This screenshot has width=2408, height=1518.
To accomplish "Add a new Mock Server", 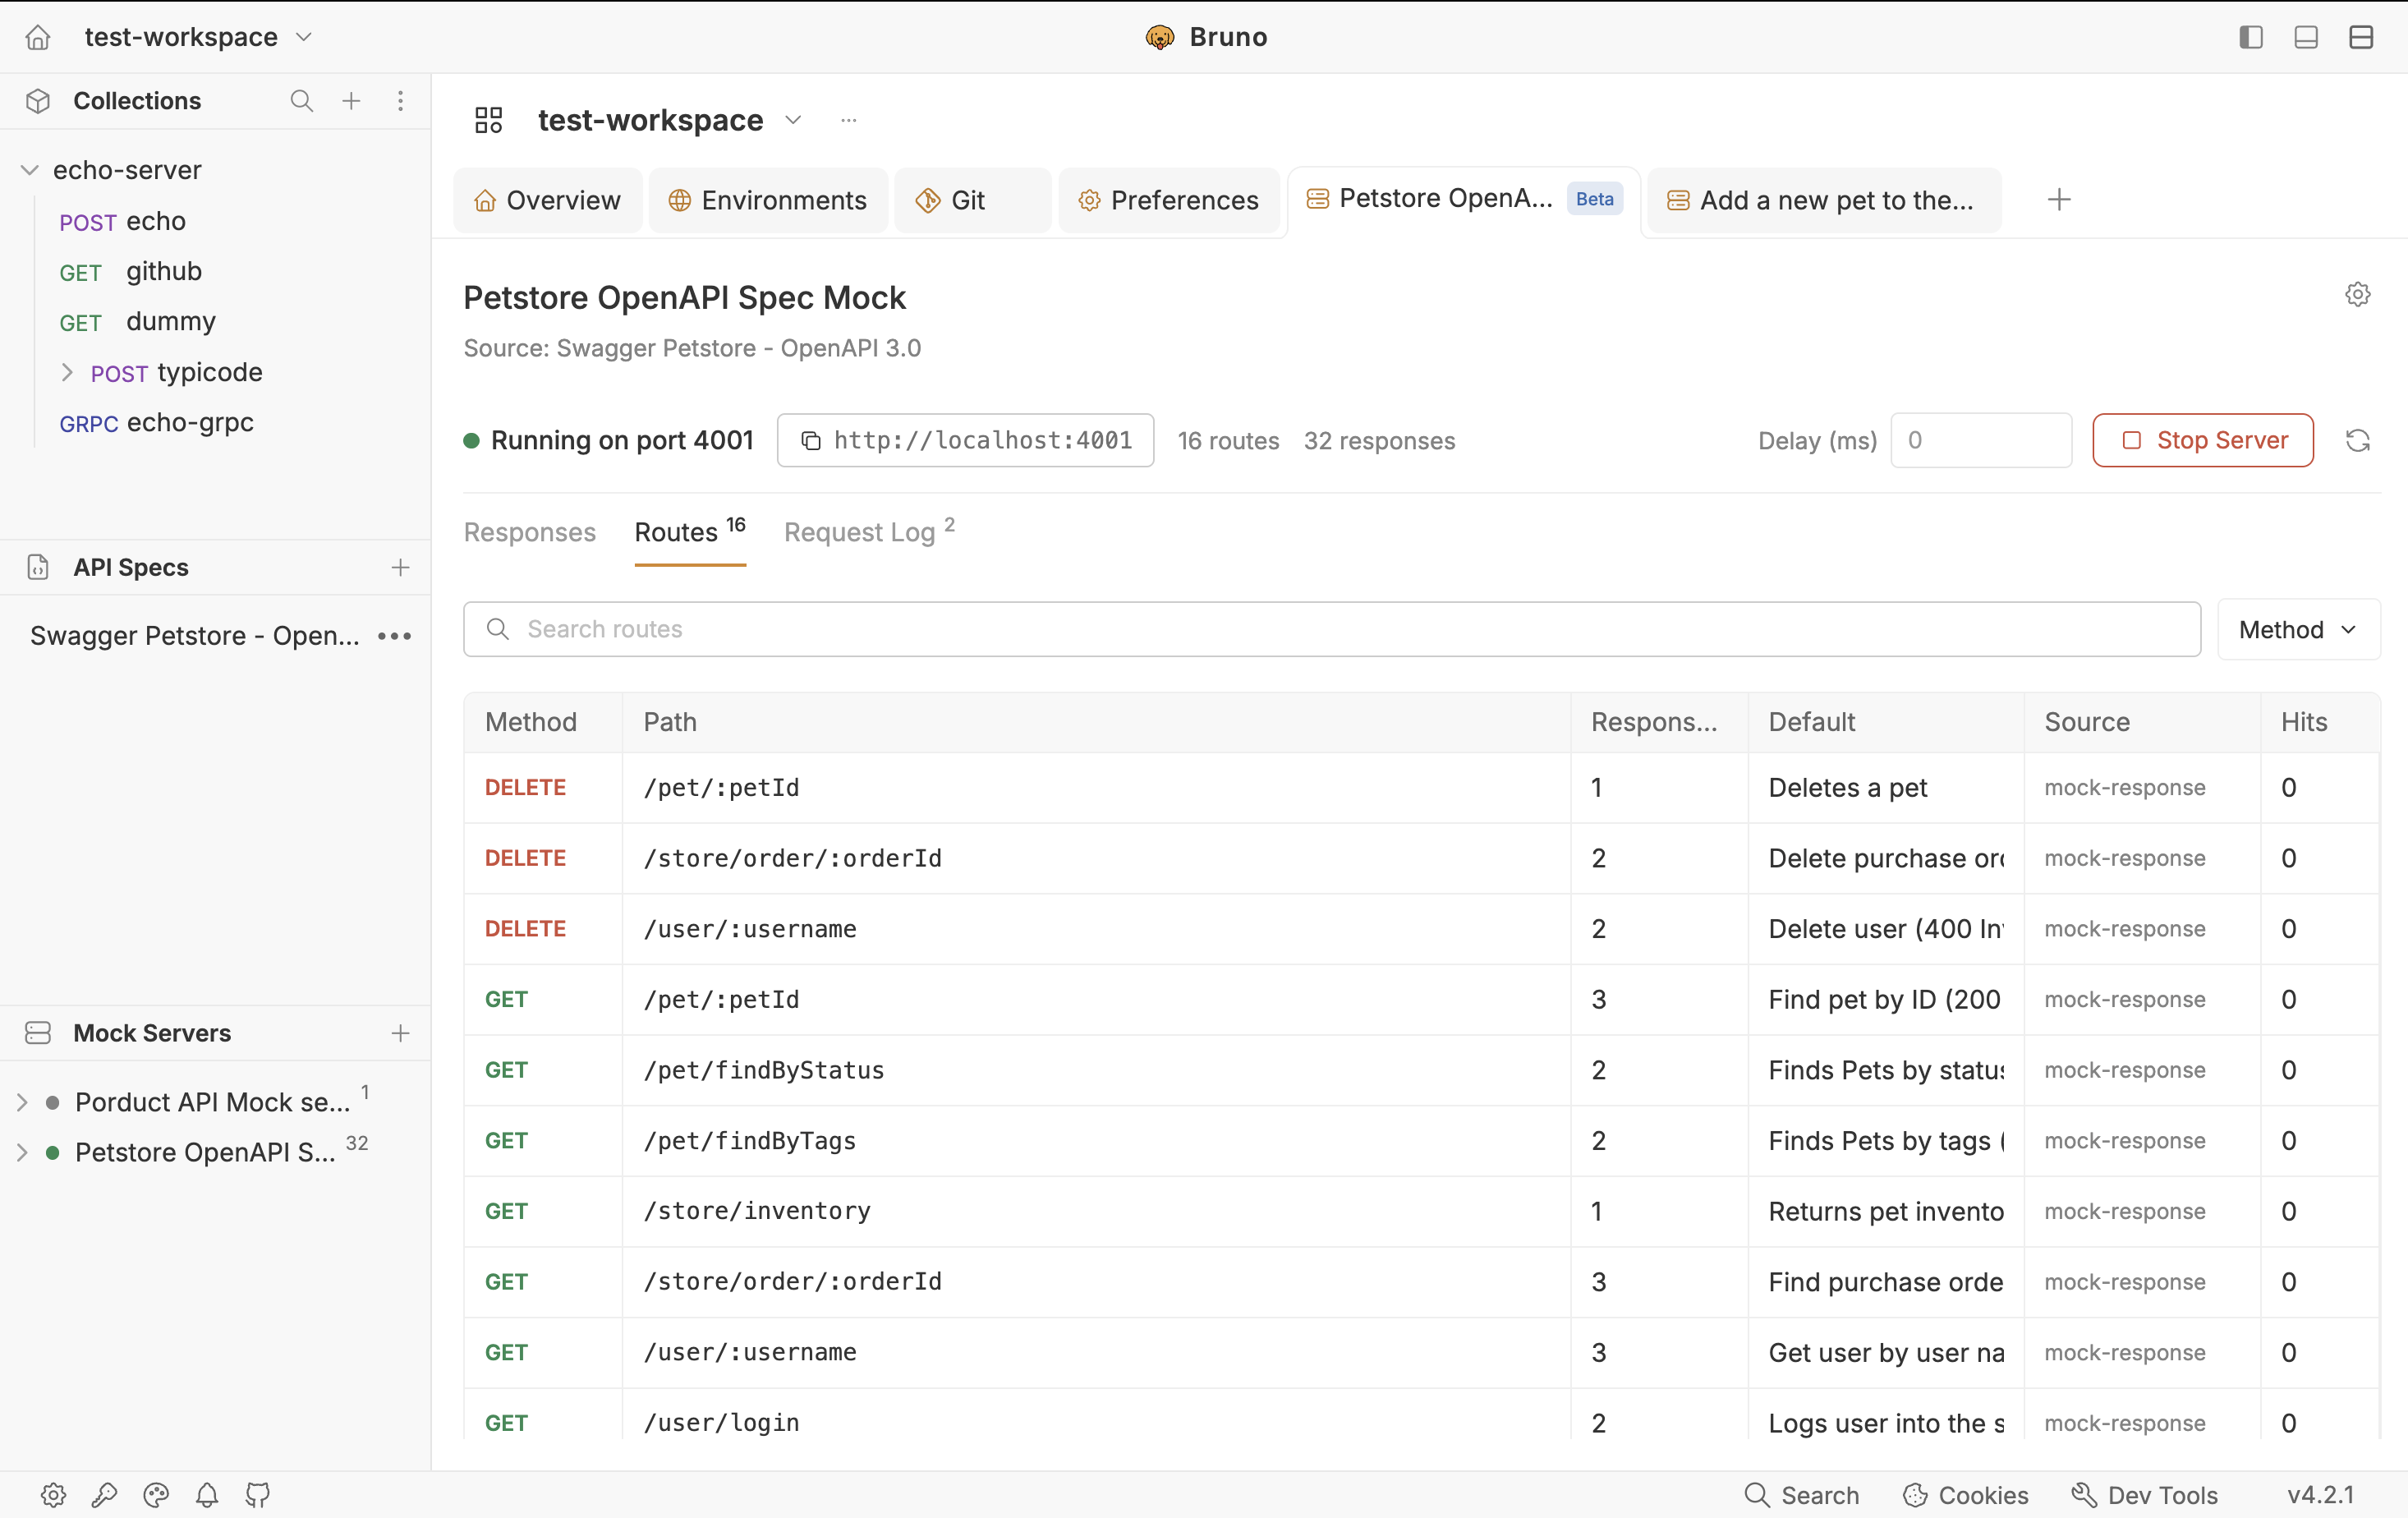I will point(400,1033).
